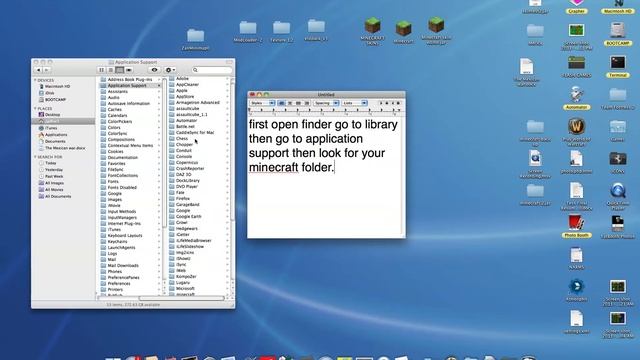Select the All Movies saved search
Viewport: 640px width, 360px height.
point(51,190)
